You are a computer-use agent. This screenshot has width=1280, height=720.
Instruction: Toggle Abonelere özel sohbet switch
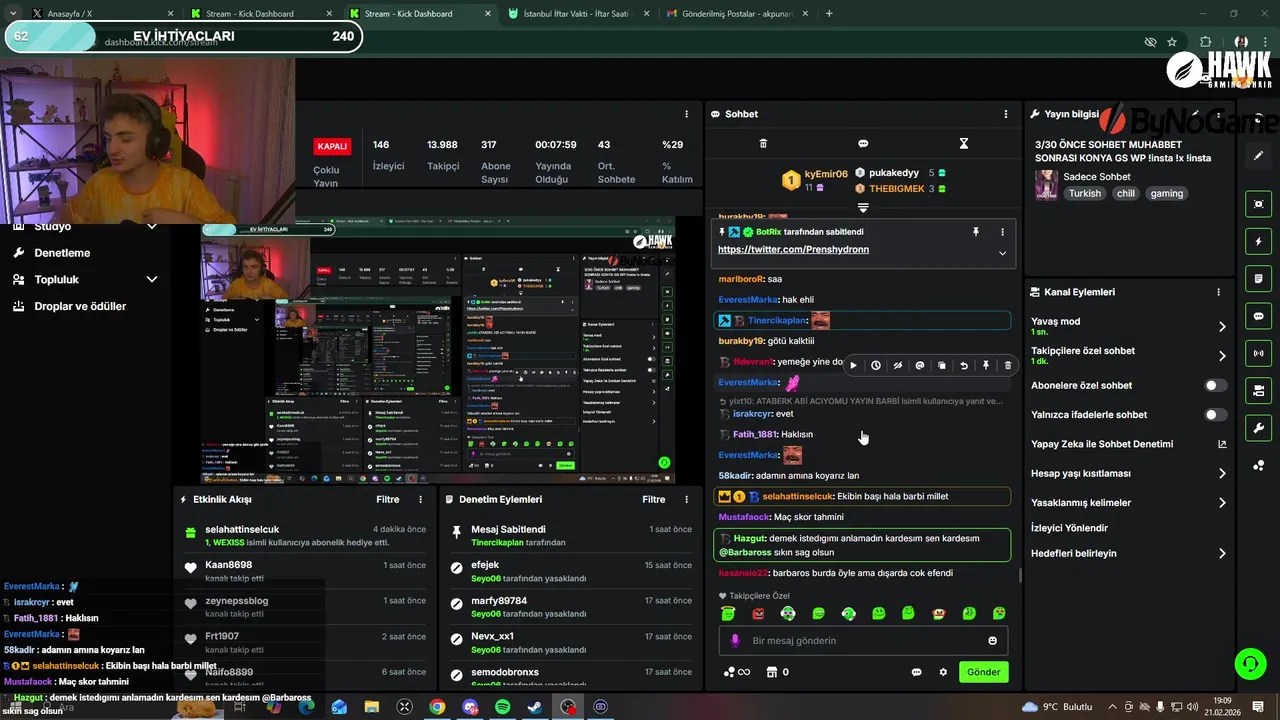pyautogui.click(x=1216, y=385)
